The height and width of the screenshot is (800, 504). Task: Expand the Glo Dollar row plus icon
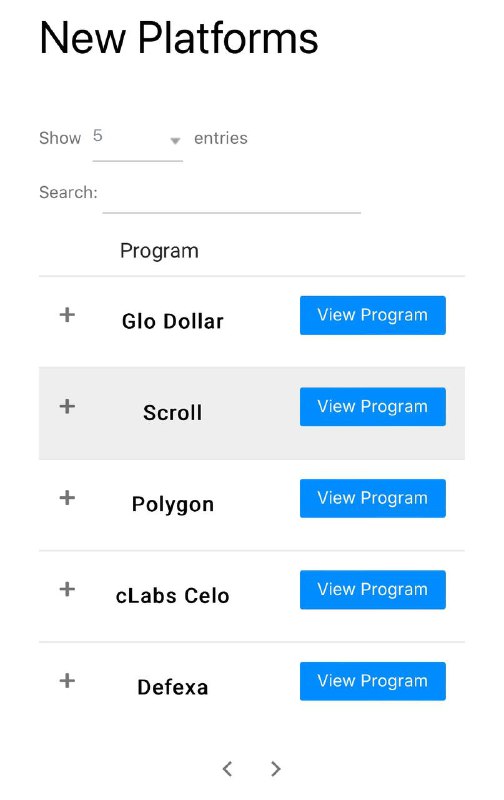[x=67, y=315]
